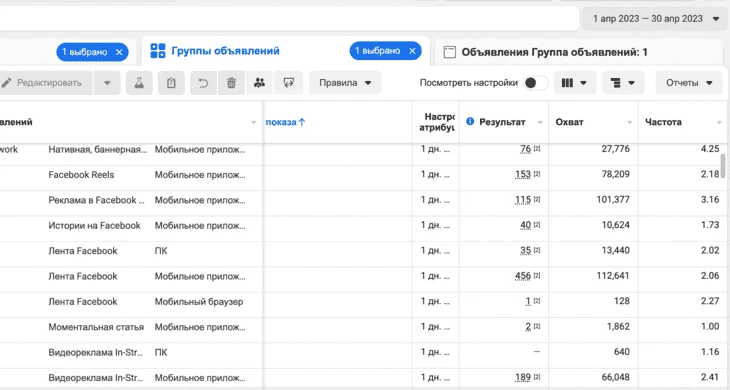Screen dimensions: 730x390
Task: Click the Редактировать button
Action: point(46,83)
